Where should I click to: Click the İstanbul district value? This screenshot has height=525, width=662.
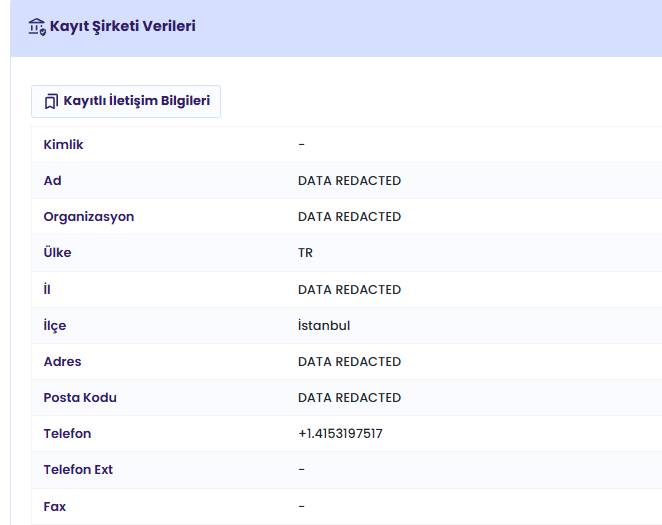(324, 325)
